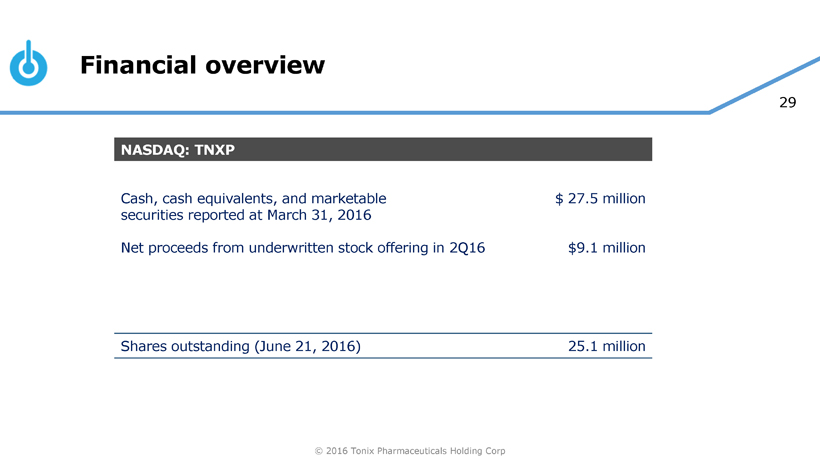Click the "Cash, cash equivalents, and marketable" line

pos(252,198)
